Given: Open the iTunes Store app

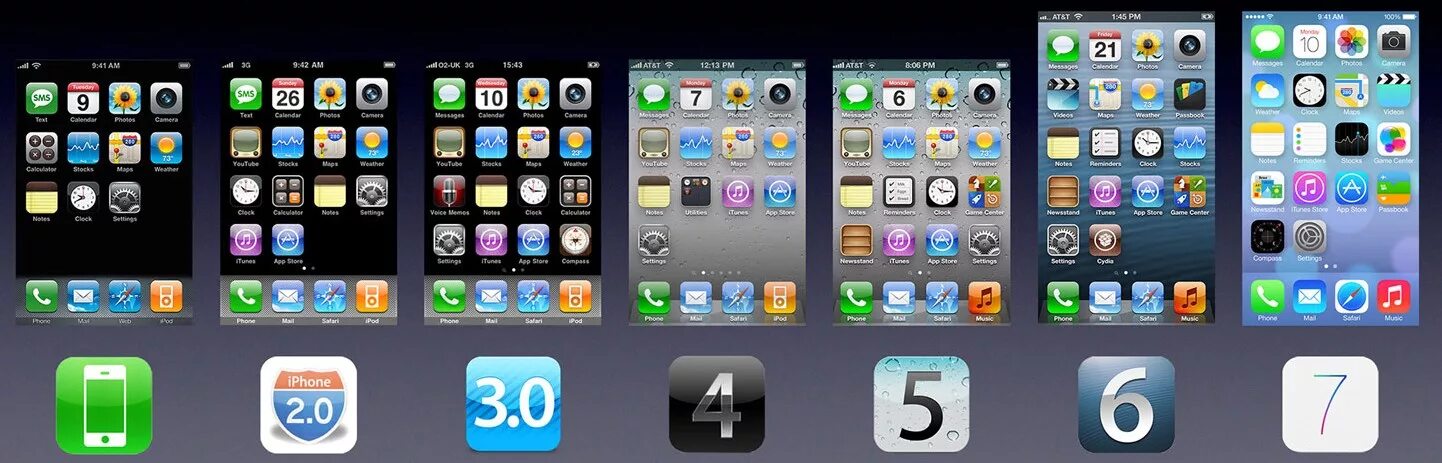Looking at the screenshot, I should pos(1309,187).
